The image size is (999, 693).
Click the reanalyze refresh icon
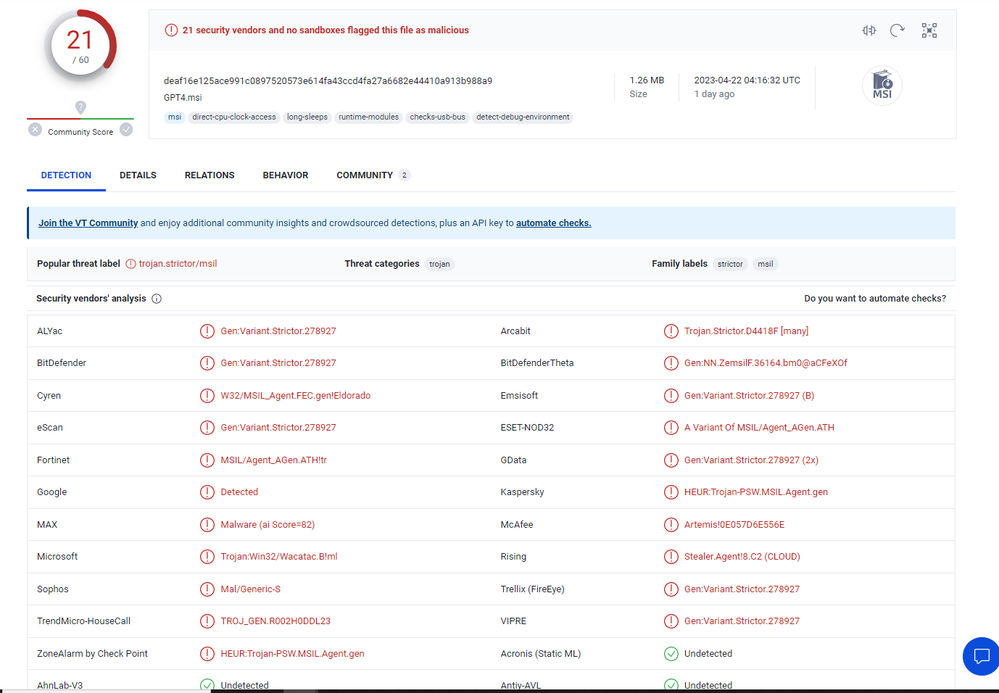click(897, 31)
